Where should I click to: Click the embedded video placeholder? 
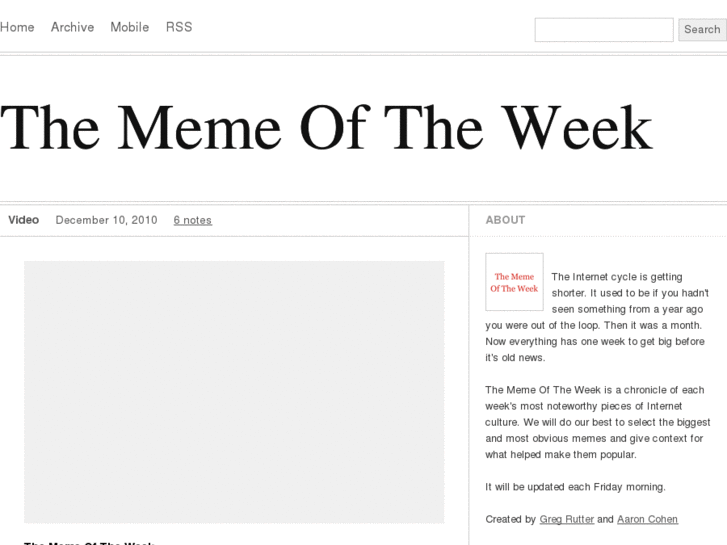tap(234, 392)
